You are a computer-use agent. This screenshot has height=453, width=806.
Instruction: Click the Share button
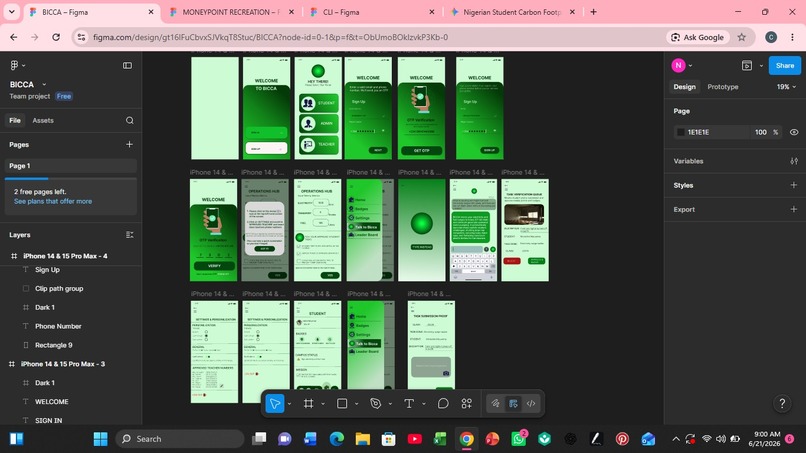[x=785, y=65]
